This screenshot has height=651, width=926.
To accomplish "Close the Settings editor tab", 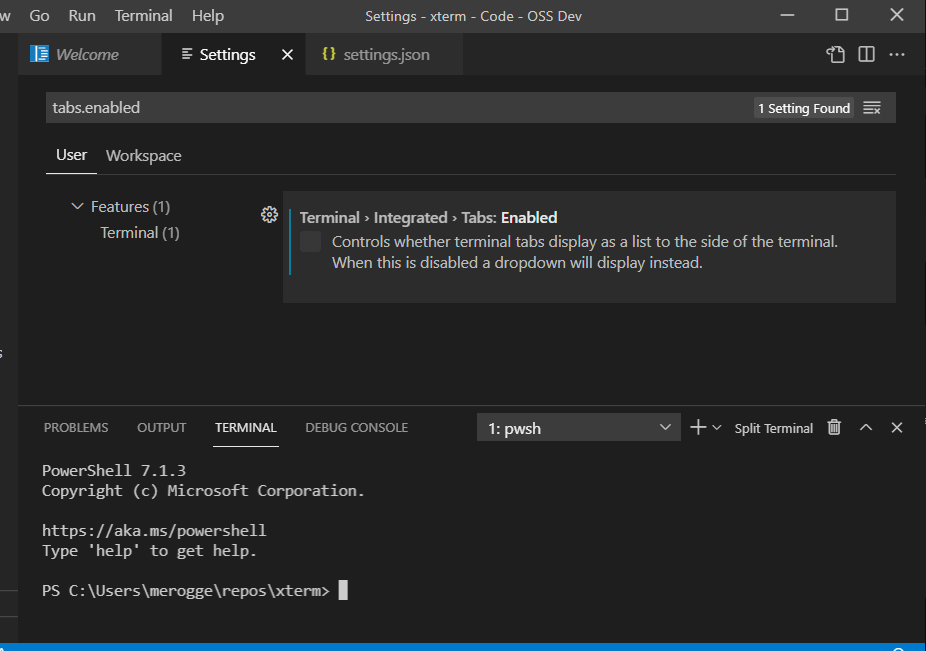I will tap(287, 54).
